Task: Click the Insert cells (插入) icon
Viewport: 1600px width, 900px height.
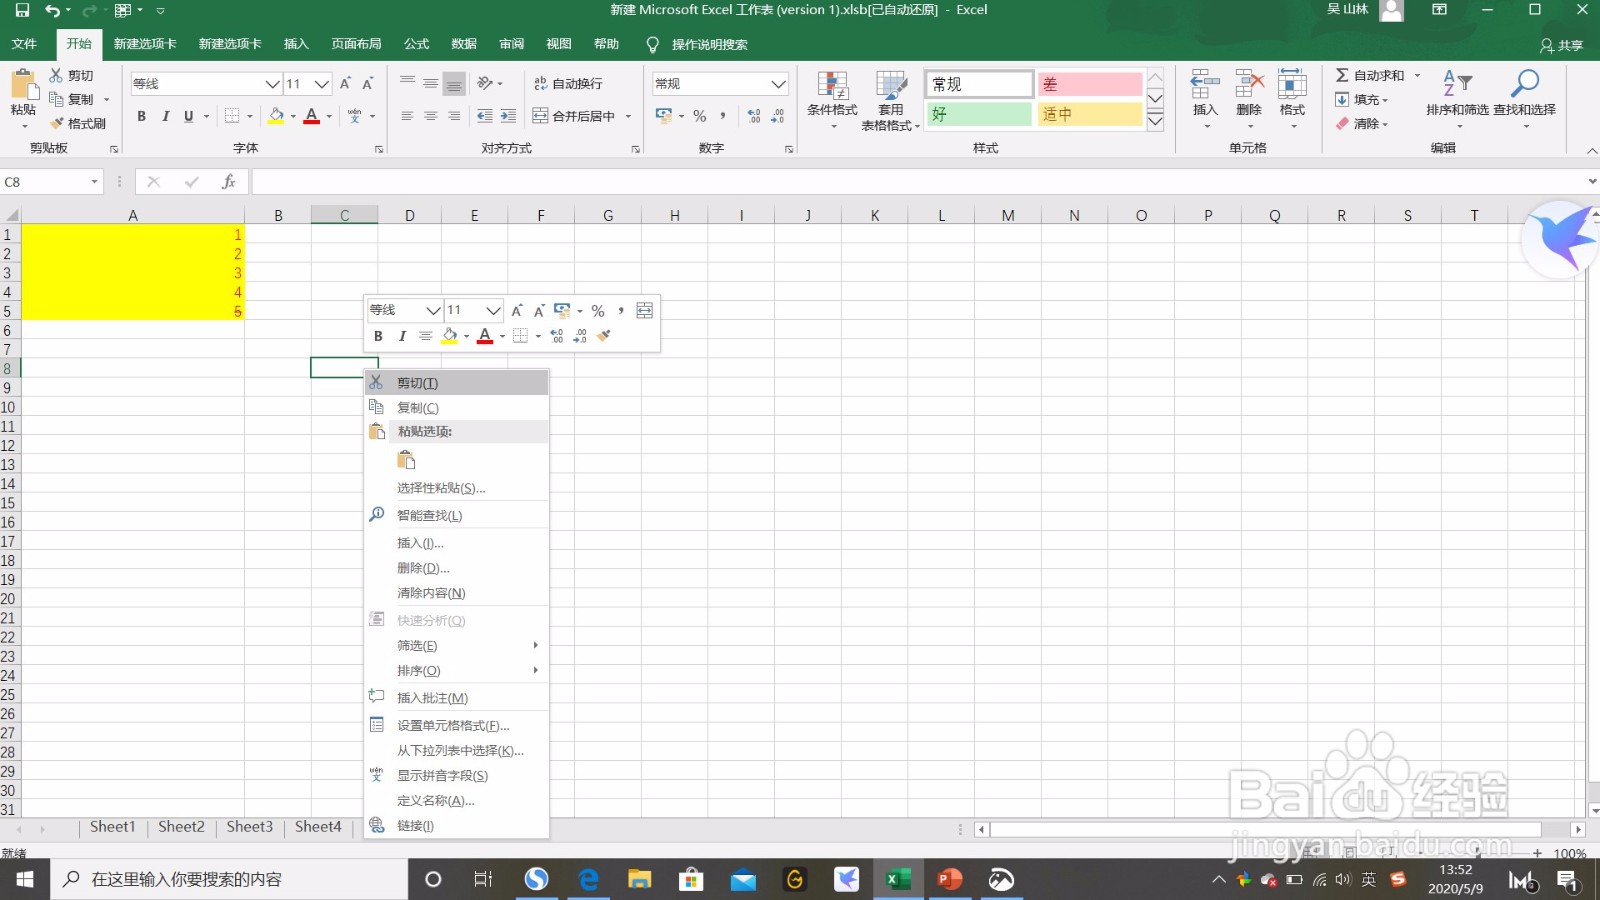Action: (1205, 83)
